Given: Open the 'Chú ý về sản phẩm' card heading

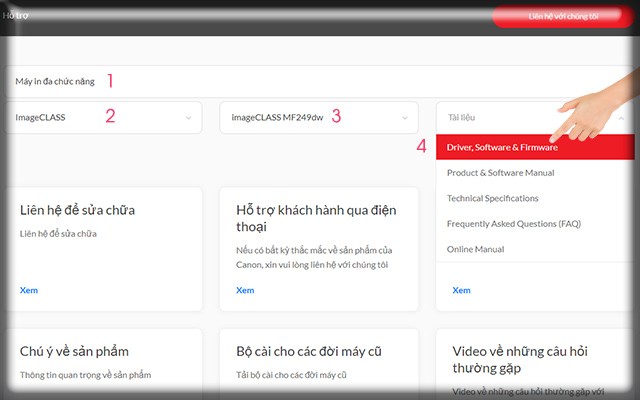Looking at the screenshot, I should [x=74, y=351].
